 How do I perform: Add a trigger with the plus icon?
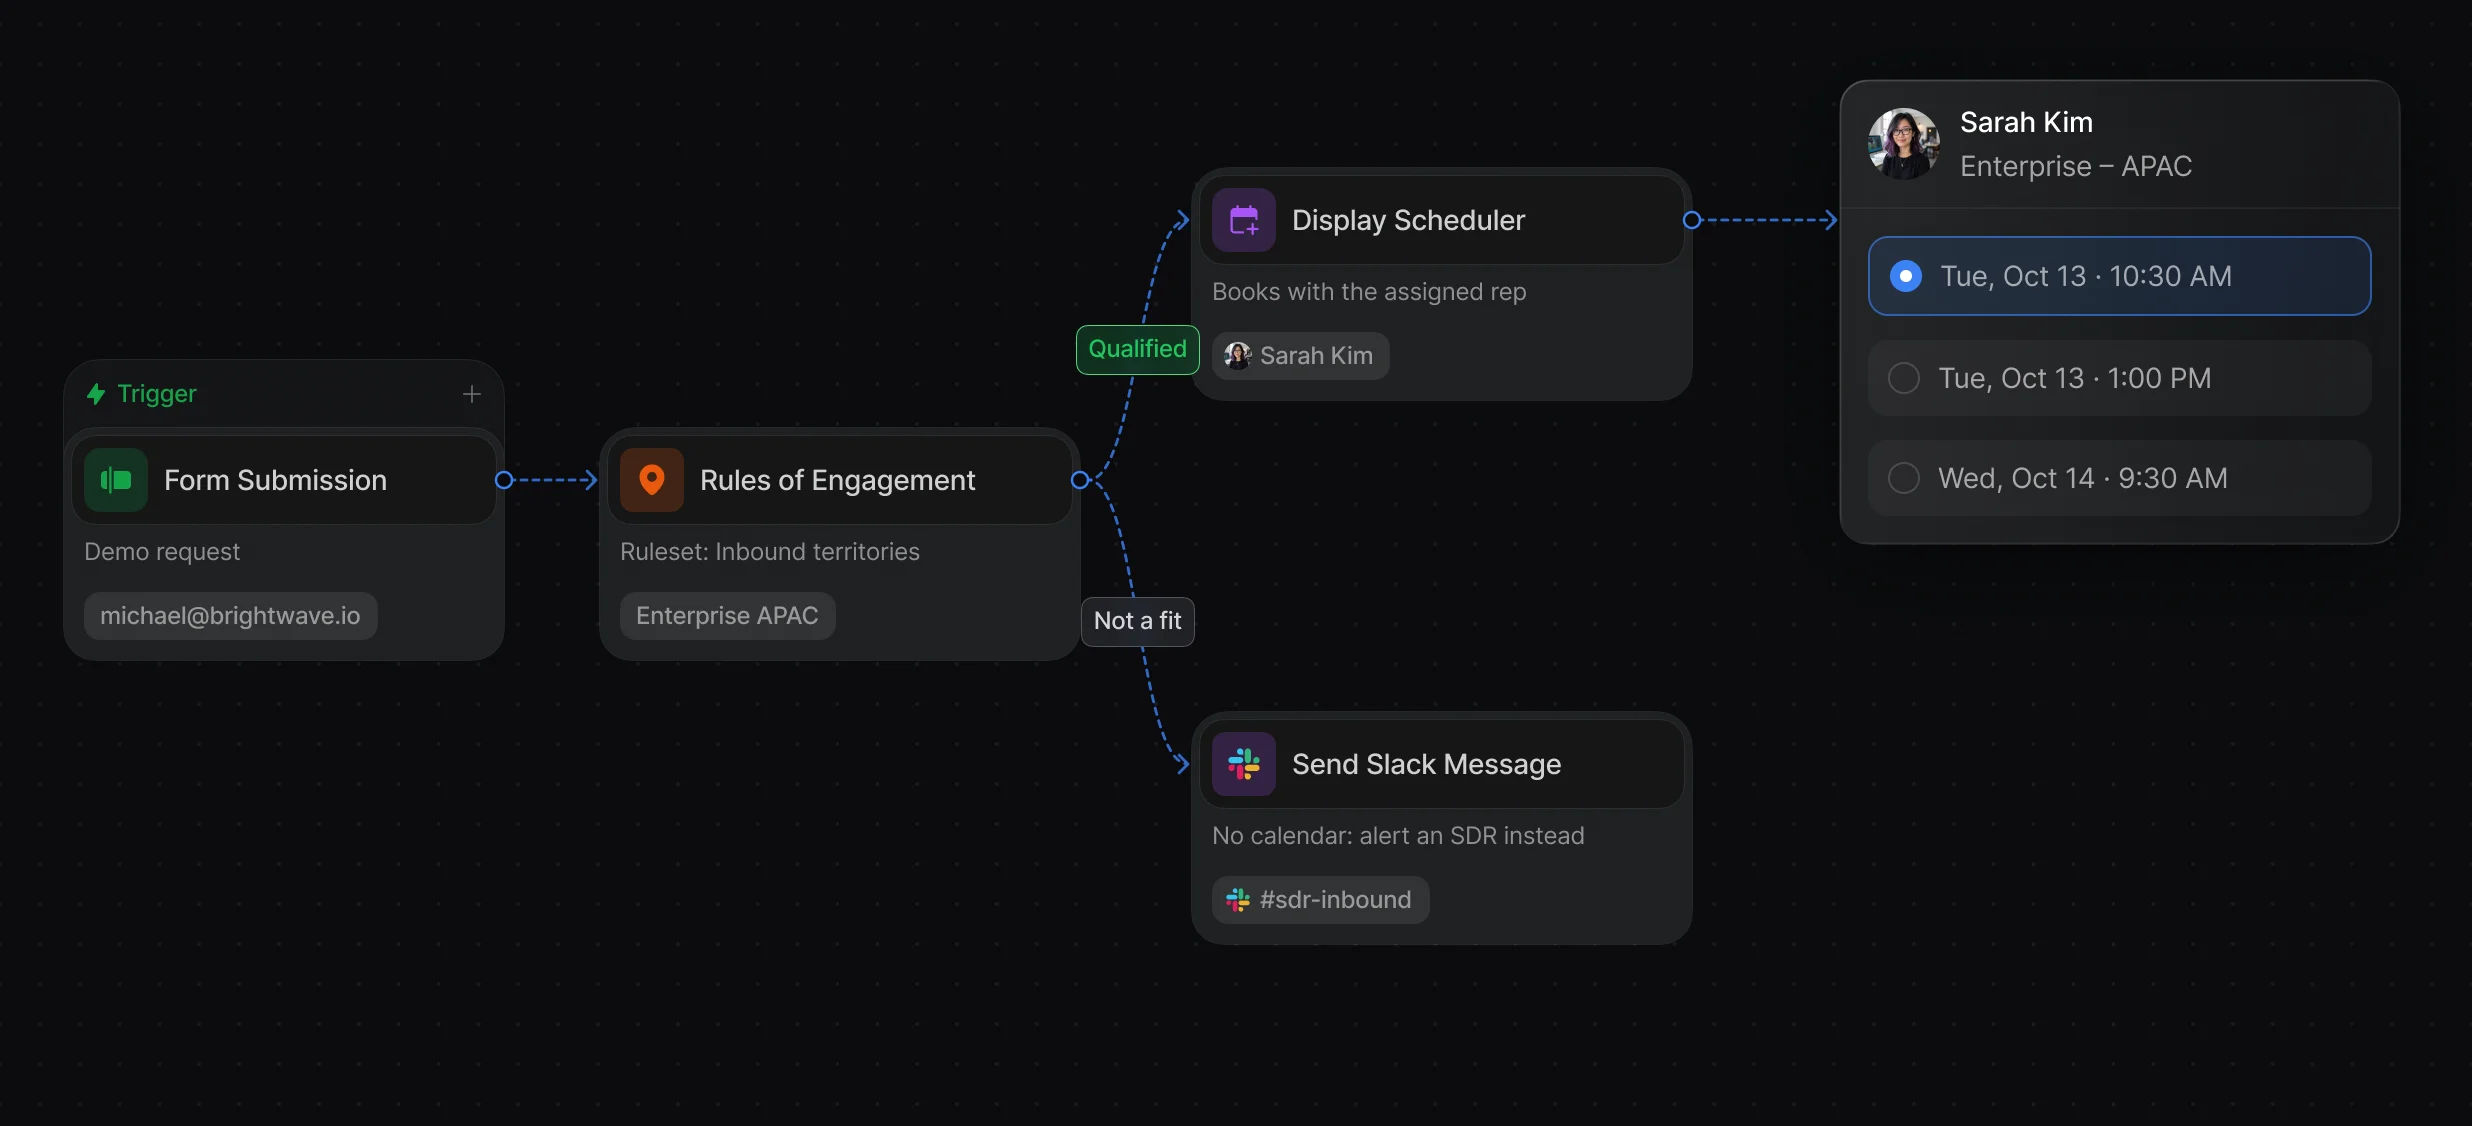(x=472, y=394)
